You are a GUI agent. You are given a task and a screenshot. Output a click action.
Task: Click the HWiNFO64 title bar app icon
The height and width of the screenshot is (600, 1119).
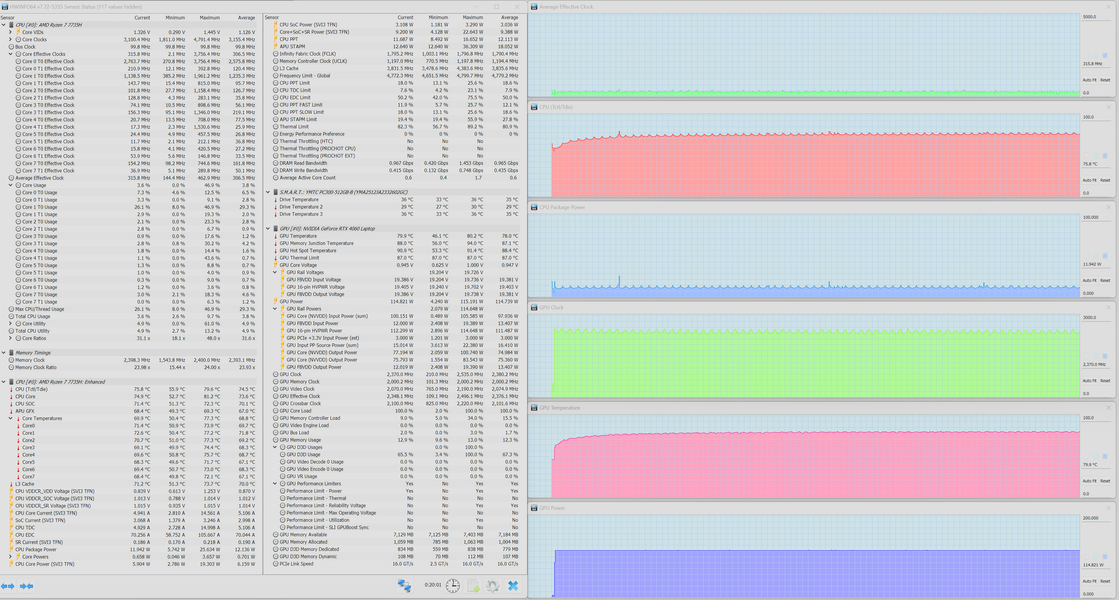[x=4, y=6]
